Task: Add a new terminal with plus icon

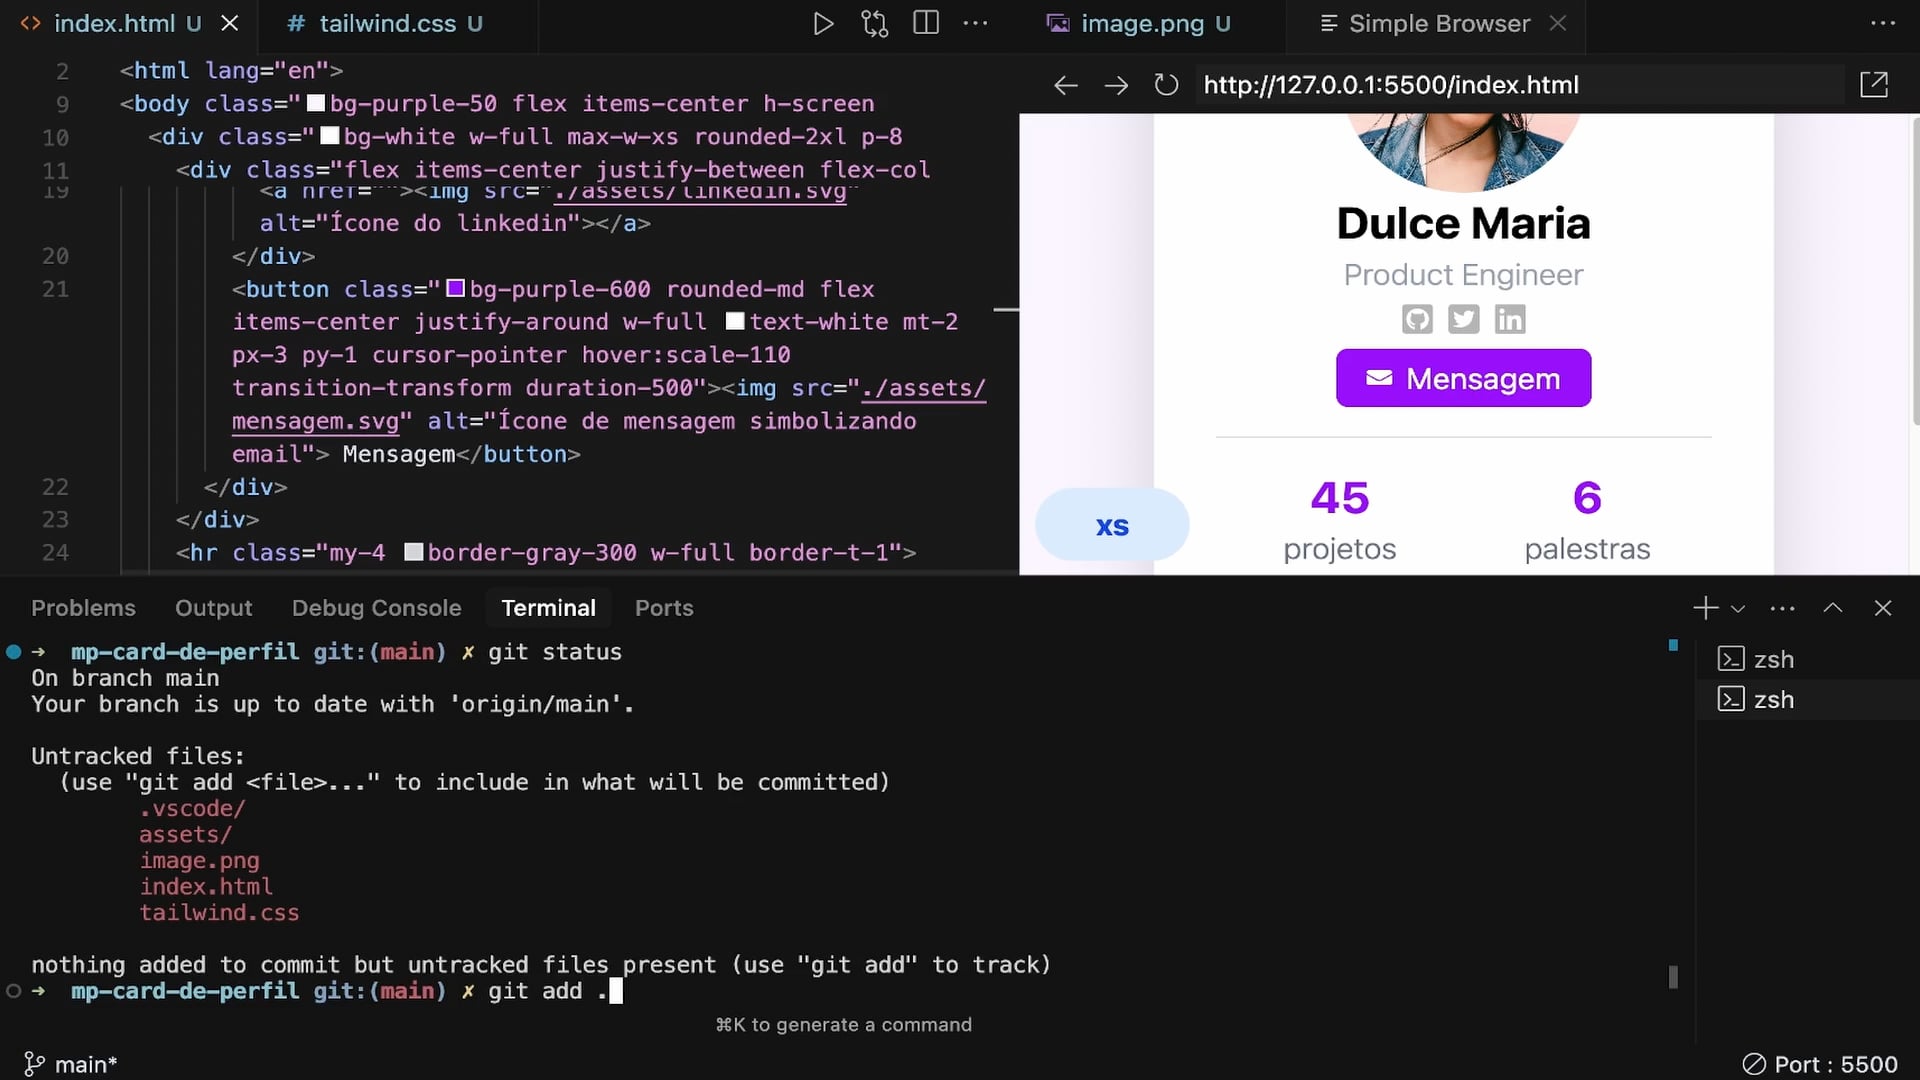Action: coord(1705,608)
